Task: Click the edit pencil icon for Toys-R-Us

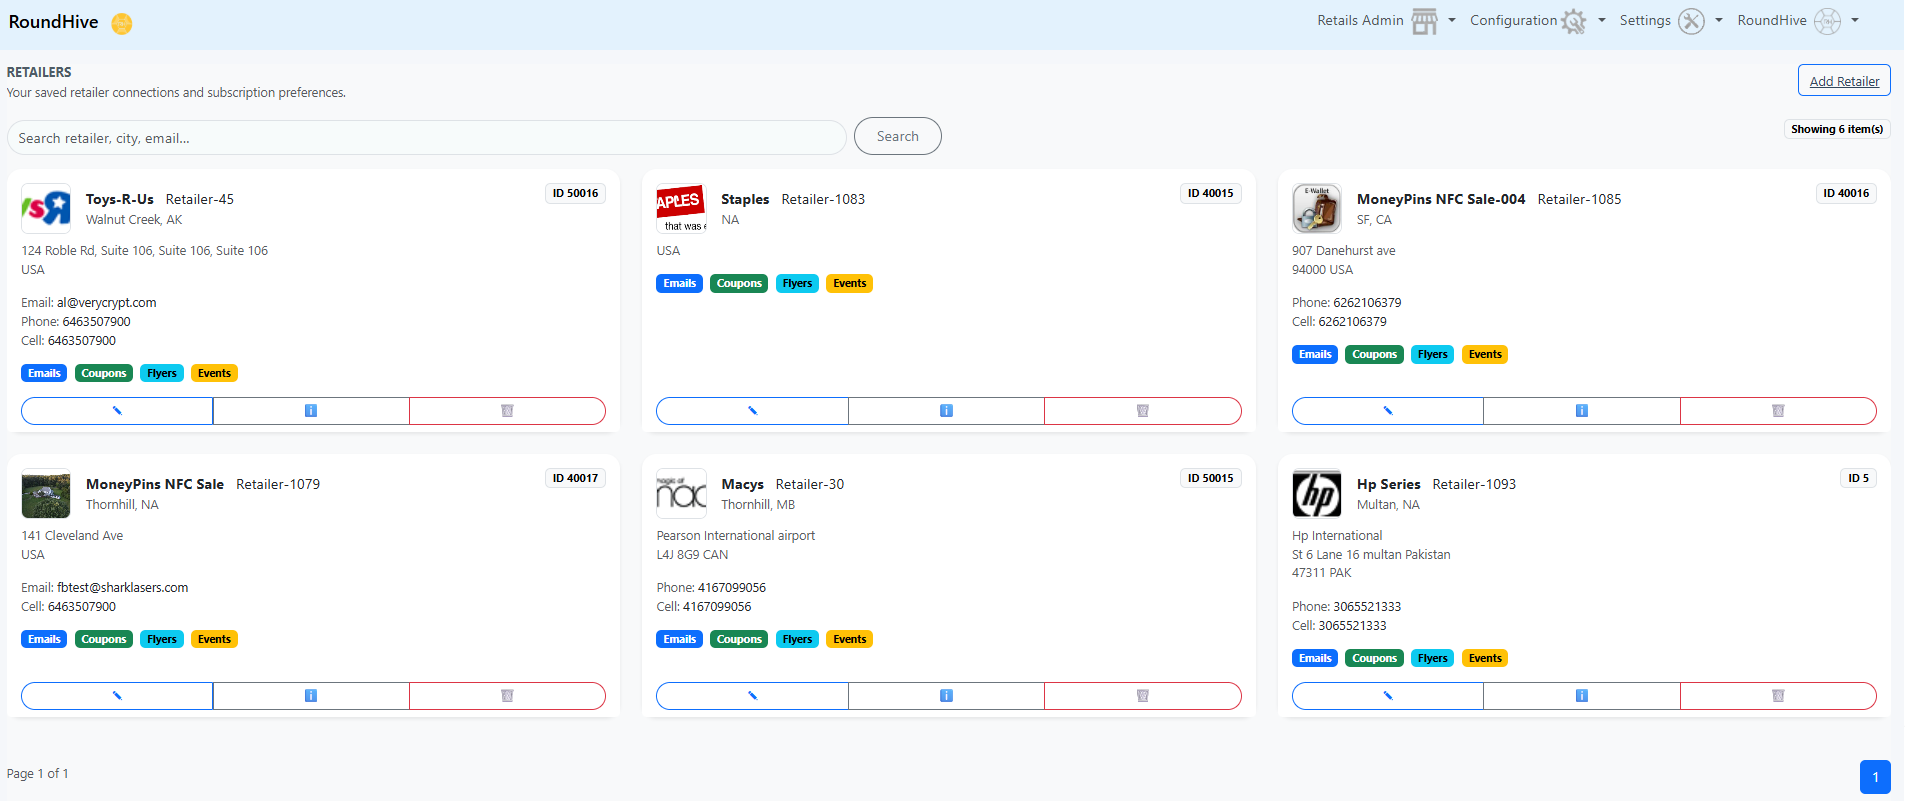Action: point(117,411)
